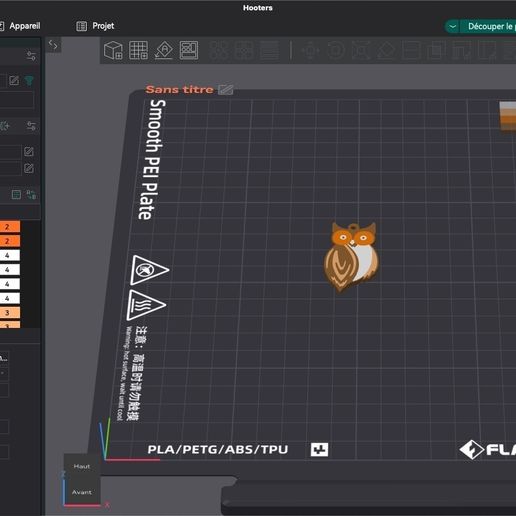Select the owl model on the plate
The height and width of the screenshot is (516, 516).
pyautogui.click(x=351, y=257)
